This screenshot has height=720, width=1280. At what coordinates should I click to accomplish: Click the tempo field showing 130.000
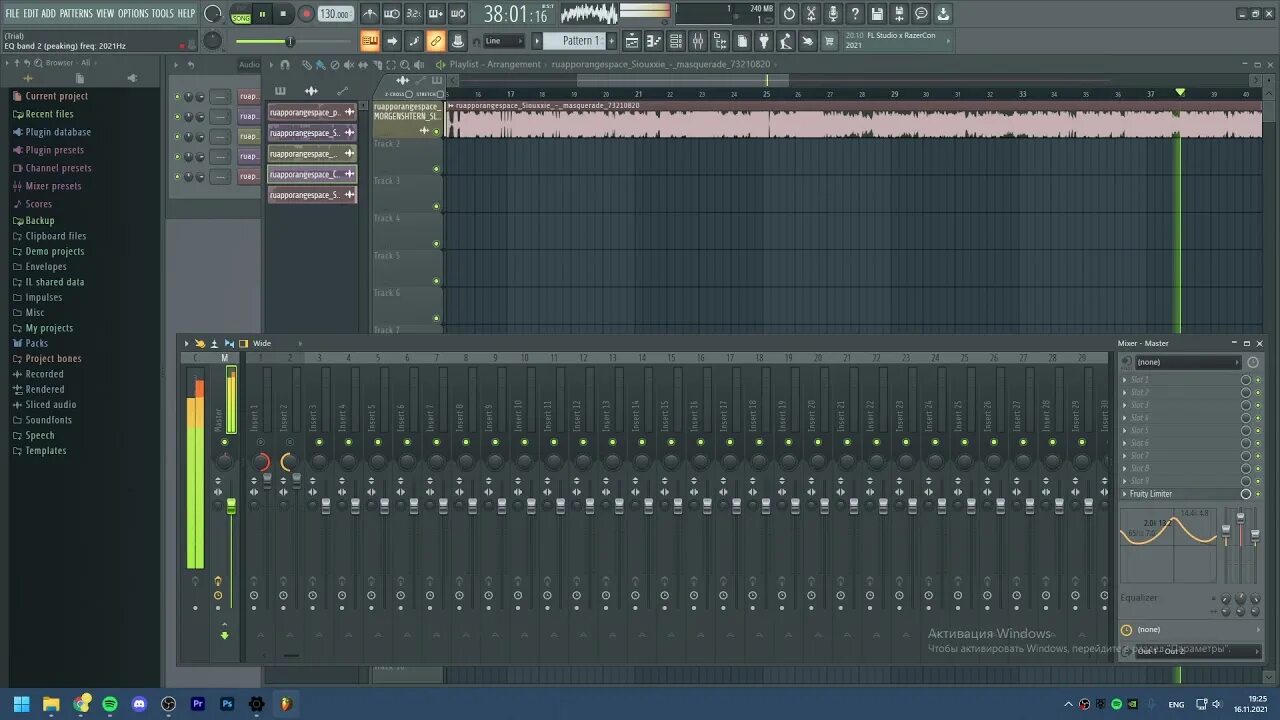click(x=335, y=14)
